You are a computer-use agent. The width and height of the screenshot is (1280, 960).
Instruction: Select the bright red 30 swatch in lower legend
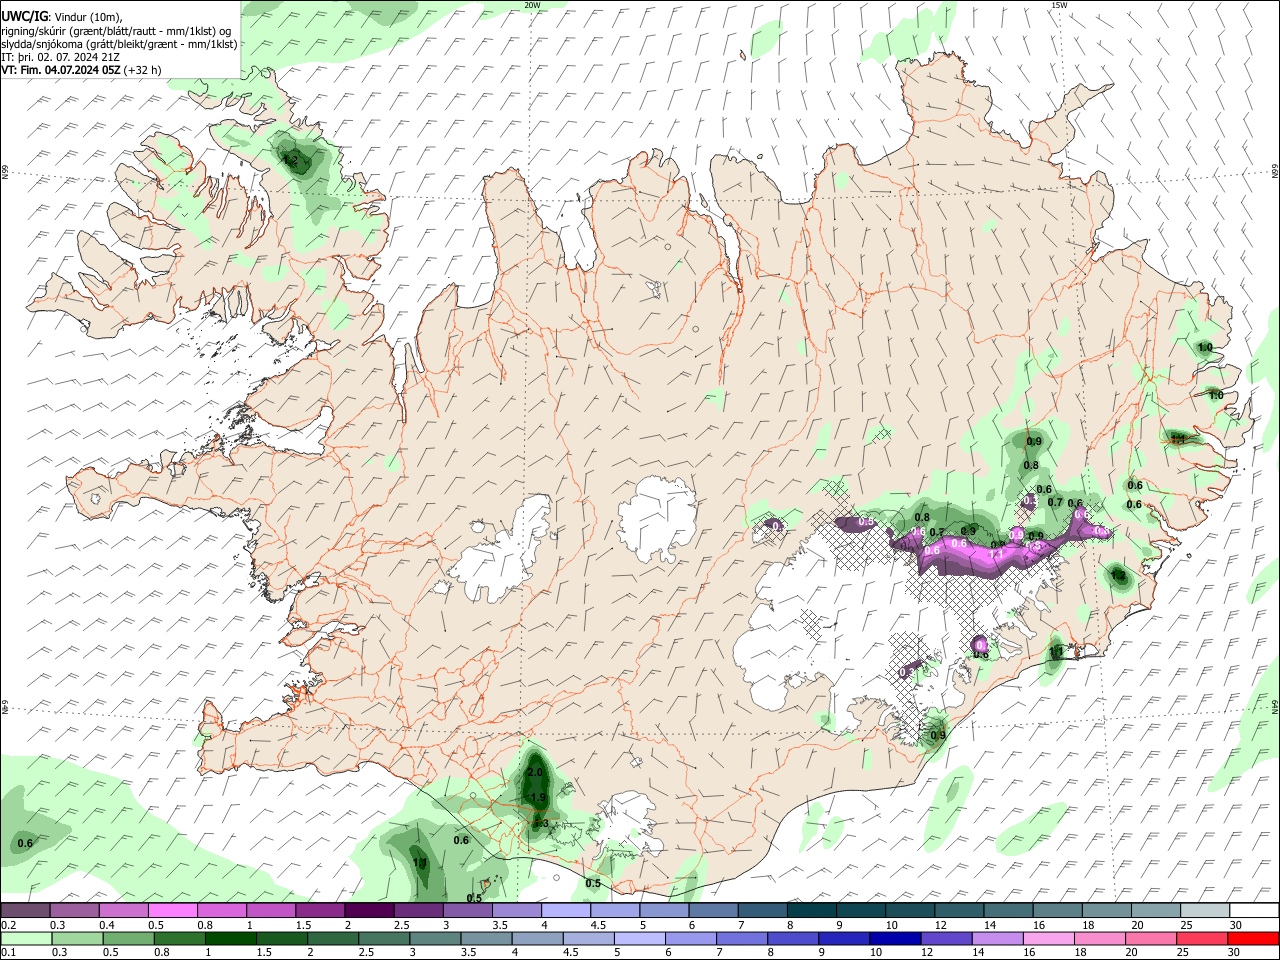[x=1254, y=938]
